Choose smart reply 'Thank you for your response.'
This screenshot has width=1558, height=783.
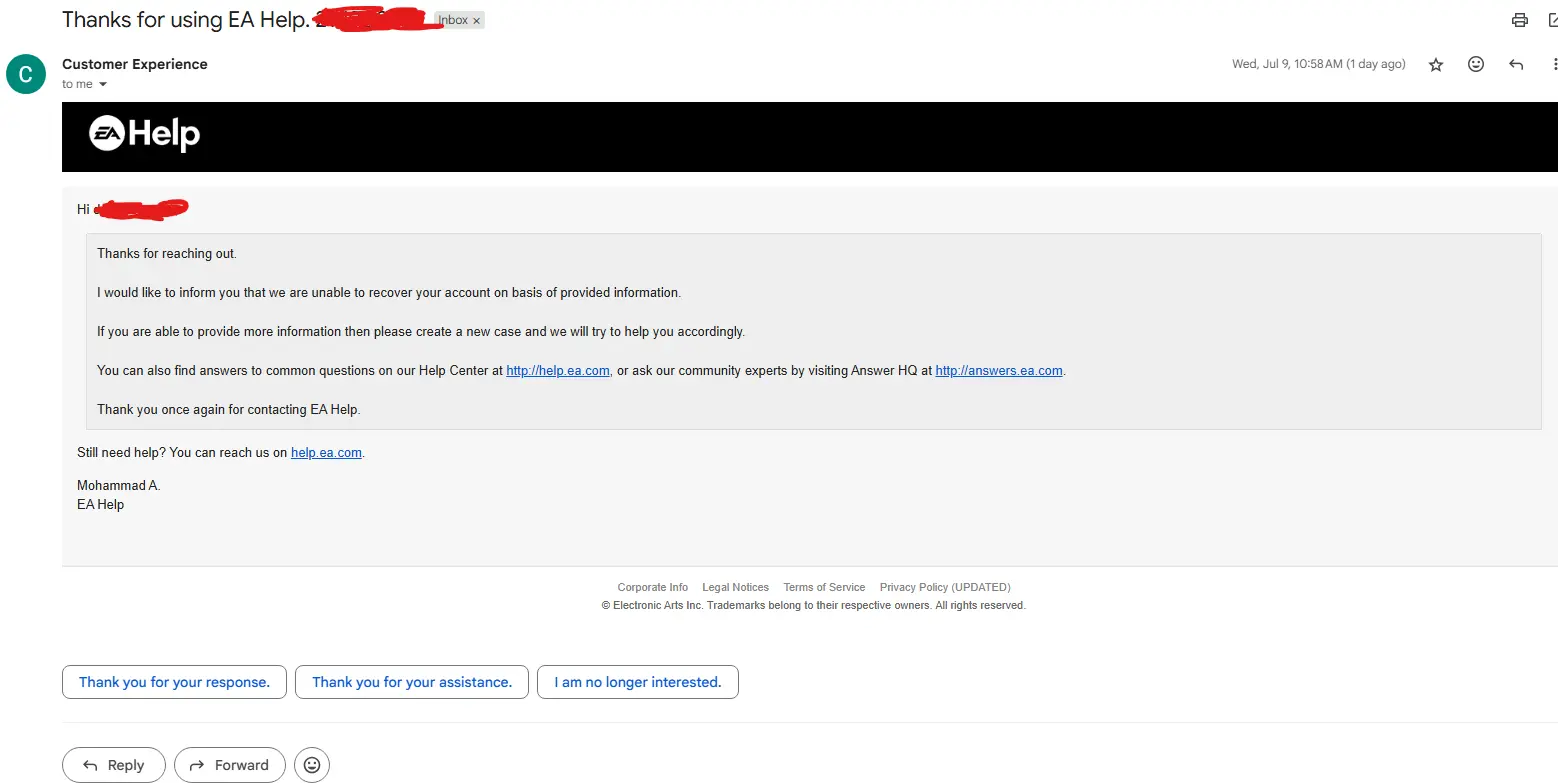pyautogui.click(x=174, y=682)
